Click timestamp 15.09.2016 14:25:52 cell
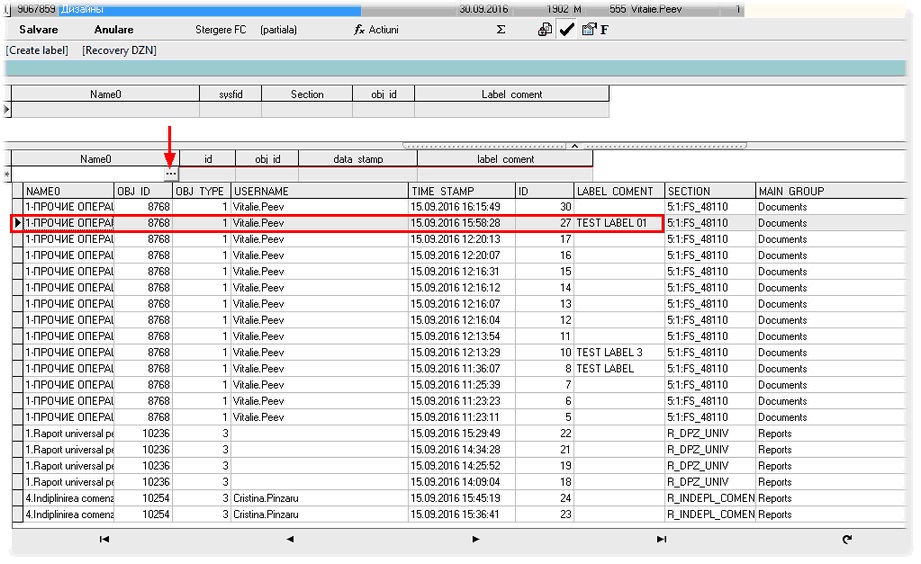 [462, 465]
